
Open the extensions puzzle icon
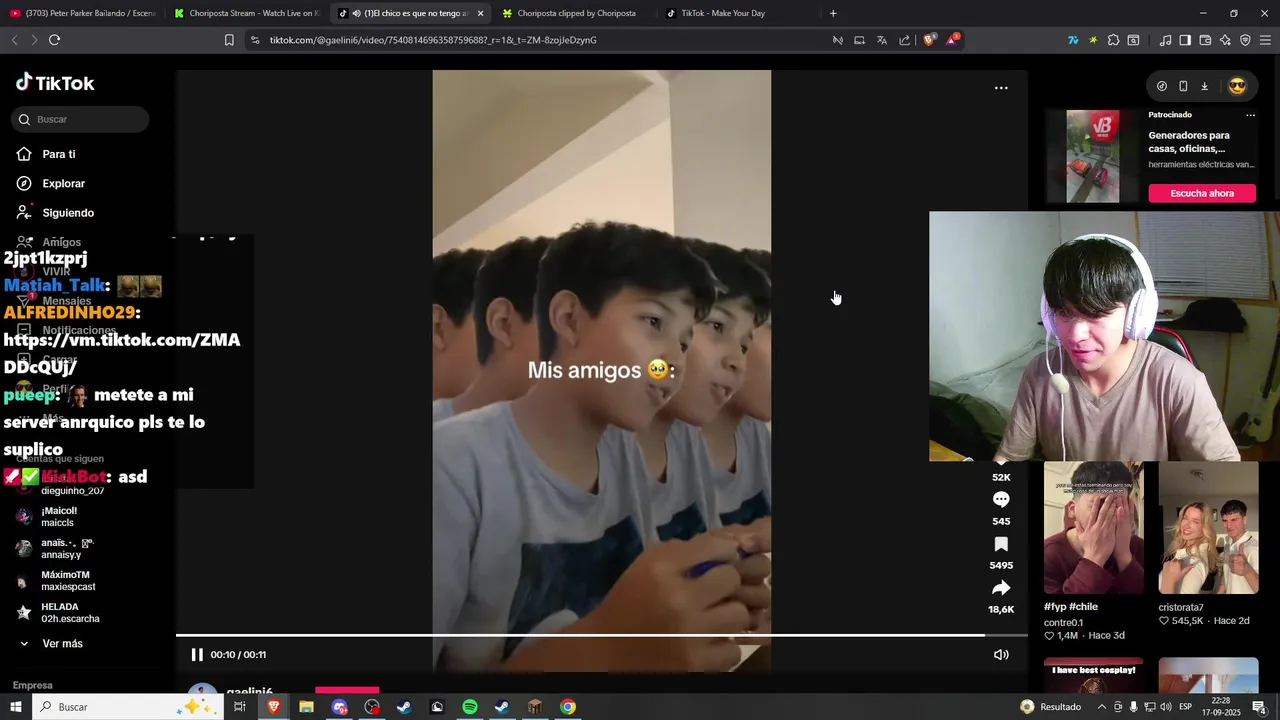(1113, 40)
